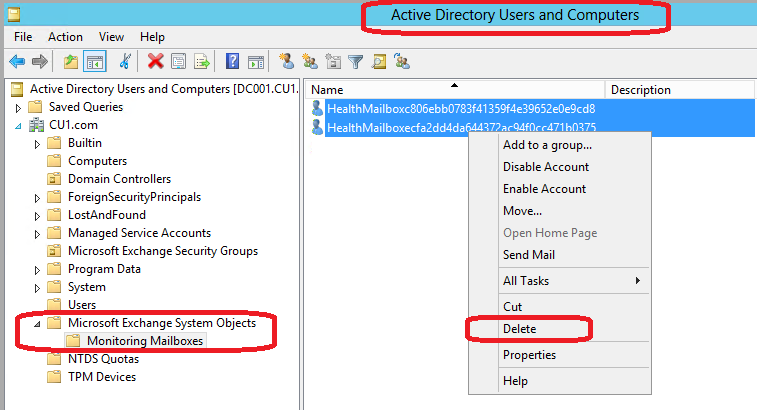Sort by the Description column header

[x=640, y=90]
